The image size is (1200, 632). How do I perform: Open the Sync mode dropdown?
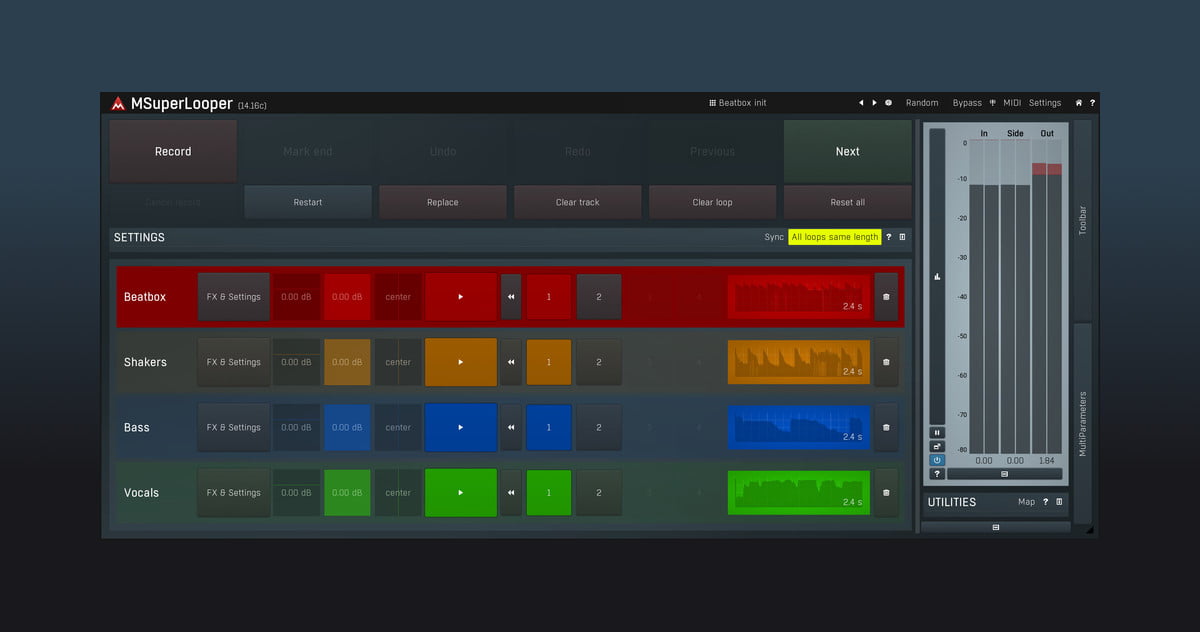pos(834,237)
